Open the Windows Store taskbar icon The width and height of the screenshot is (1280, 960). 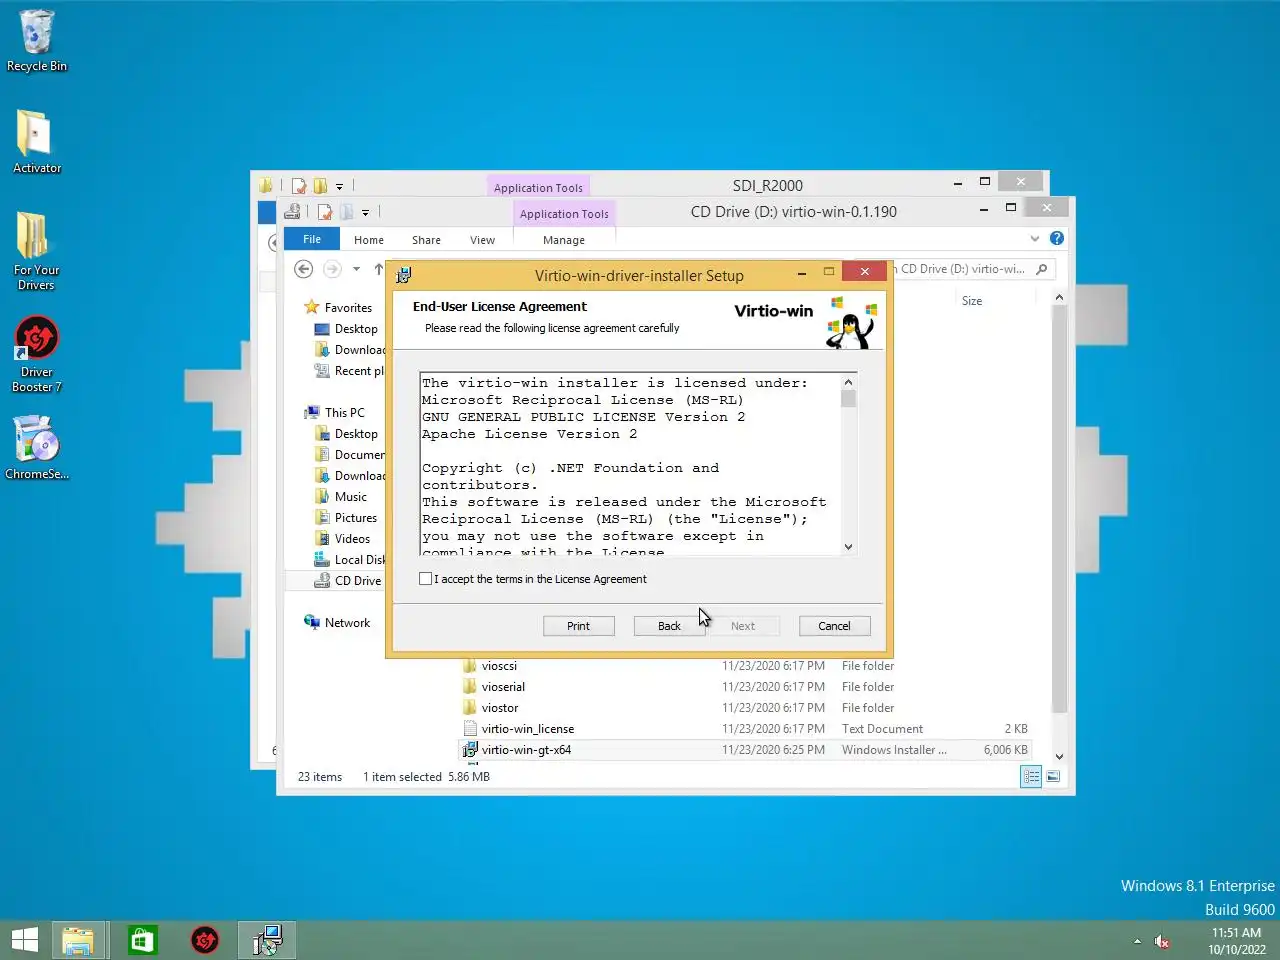click(142, 940)
